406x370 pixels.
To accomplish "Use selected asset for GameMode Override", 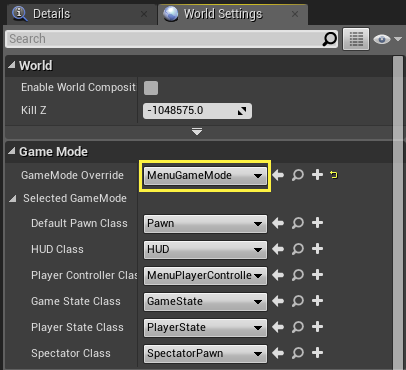I will [x=278, y=175].
